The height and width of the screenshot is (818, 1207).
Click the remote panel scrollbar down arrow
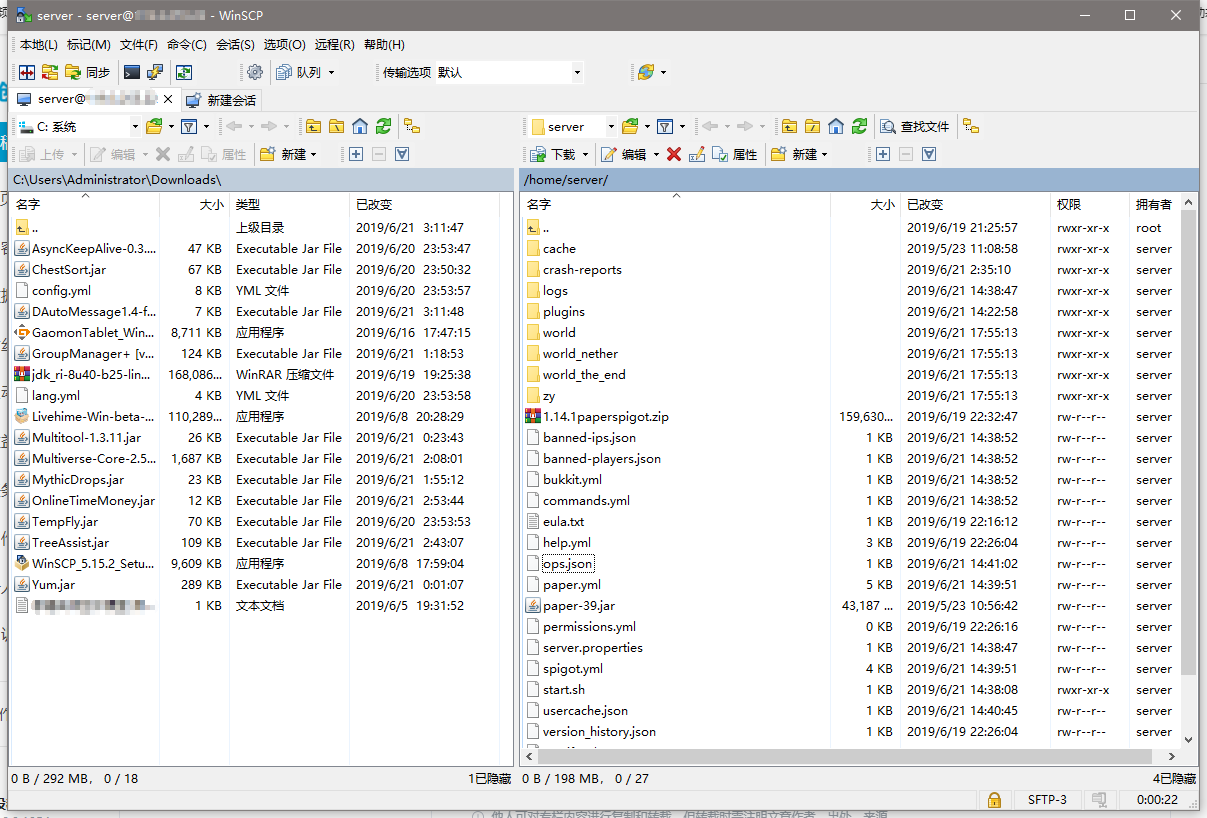(1189, 739)
